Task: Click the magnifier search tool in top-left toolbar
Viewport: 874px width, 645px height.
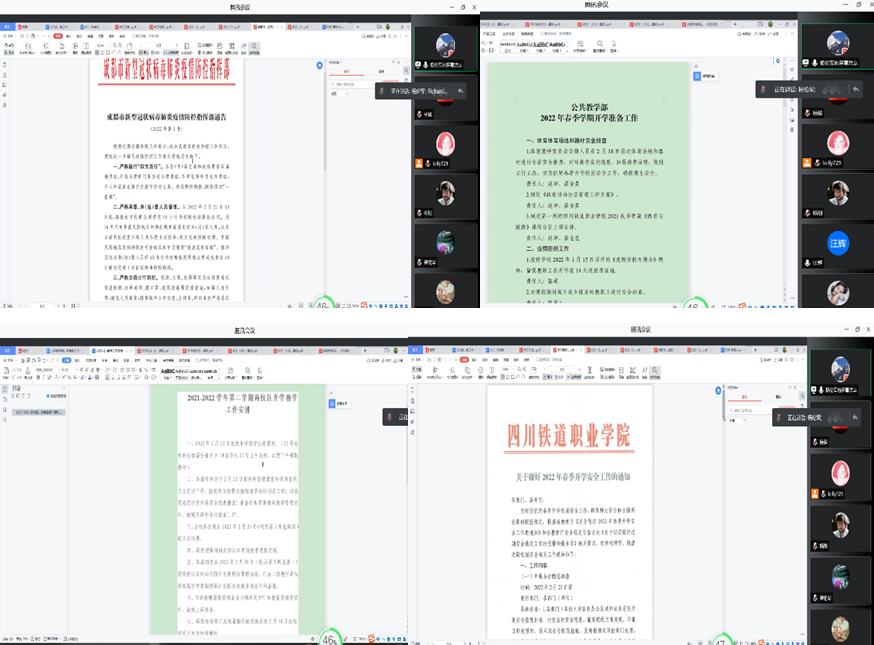Action: pyautogui.click(x=254, y=46)
